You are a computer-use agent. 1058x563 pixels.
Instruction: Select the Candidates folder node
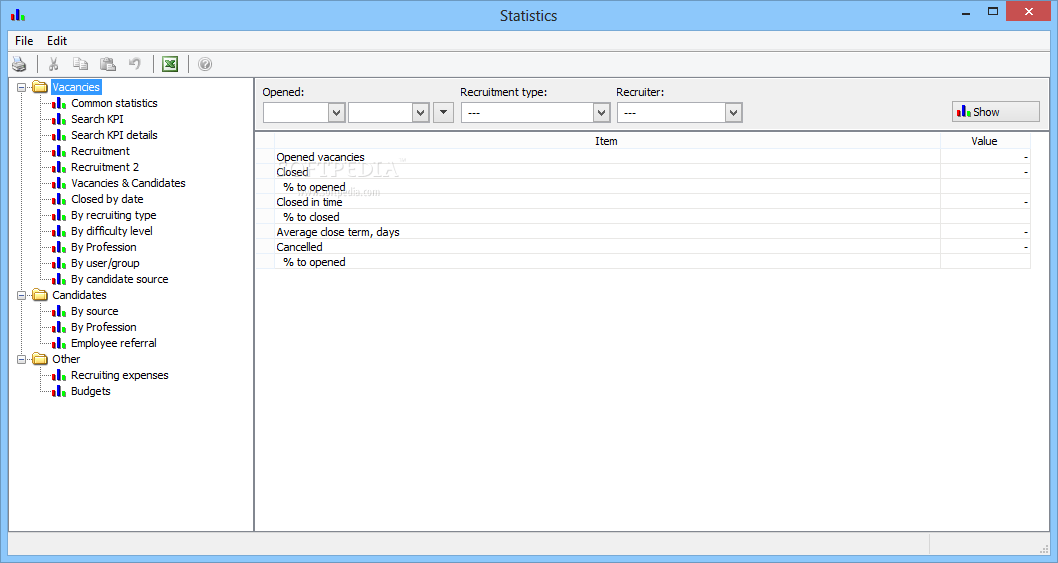click(x=79, y=295)
